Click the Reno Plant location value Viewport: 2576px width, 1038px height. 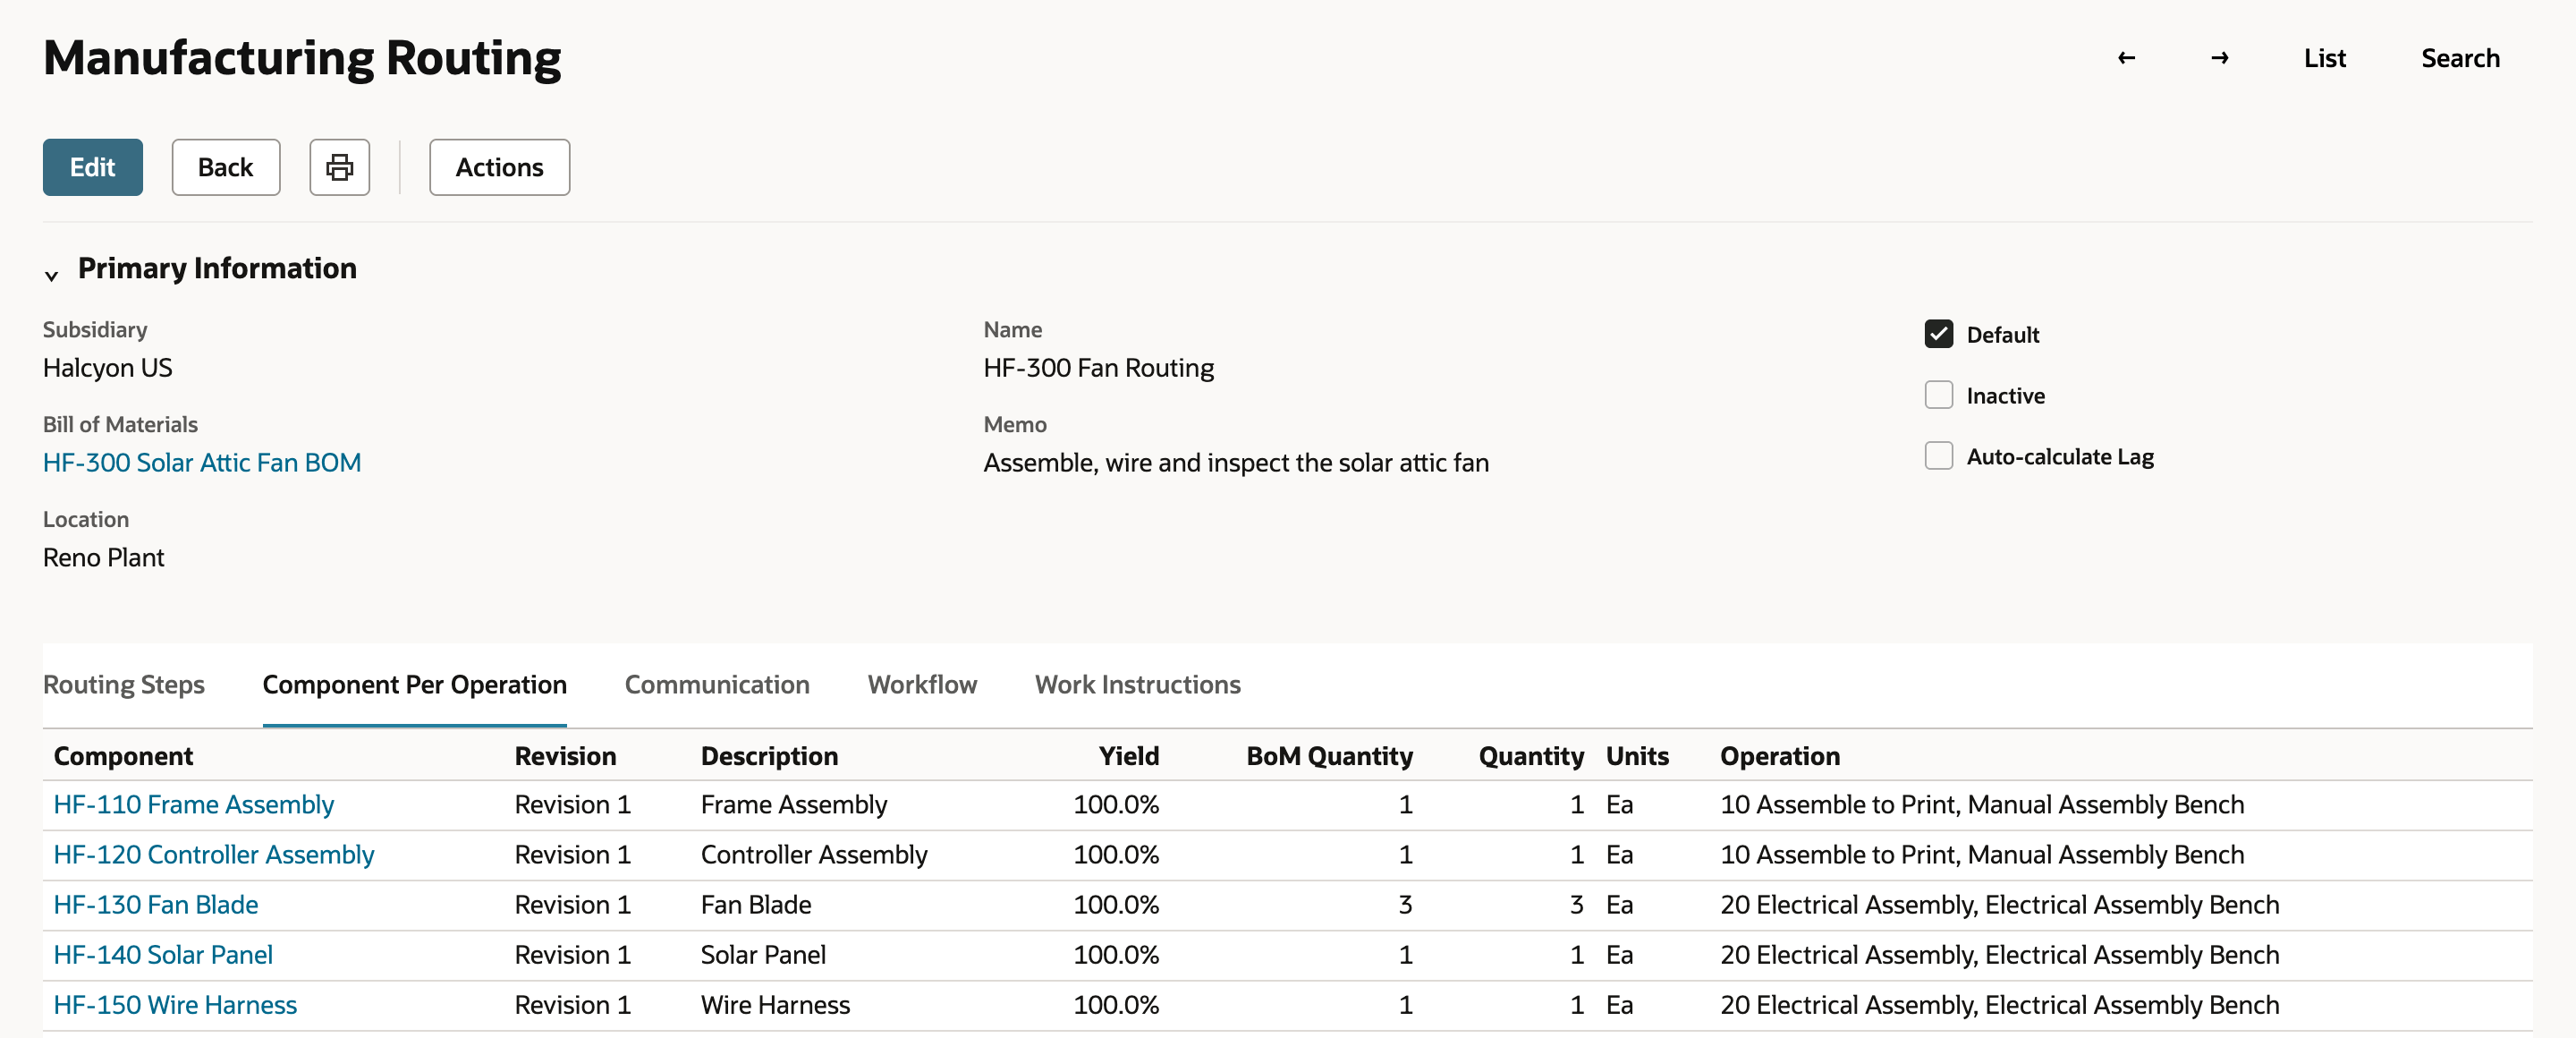103,558
